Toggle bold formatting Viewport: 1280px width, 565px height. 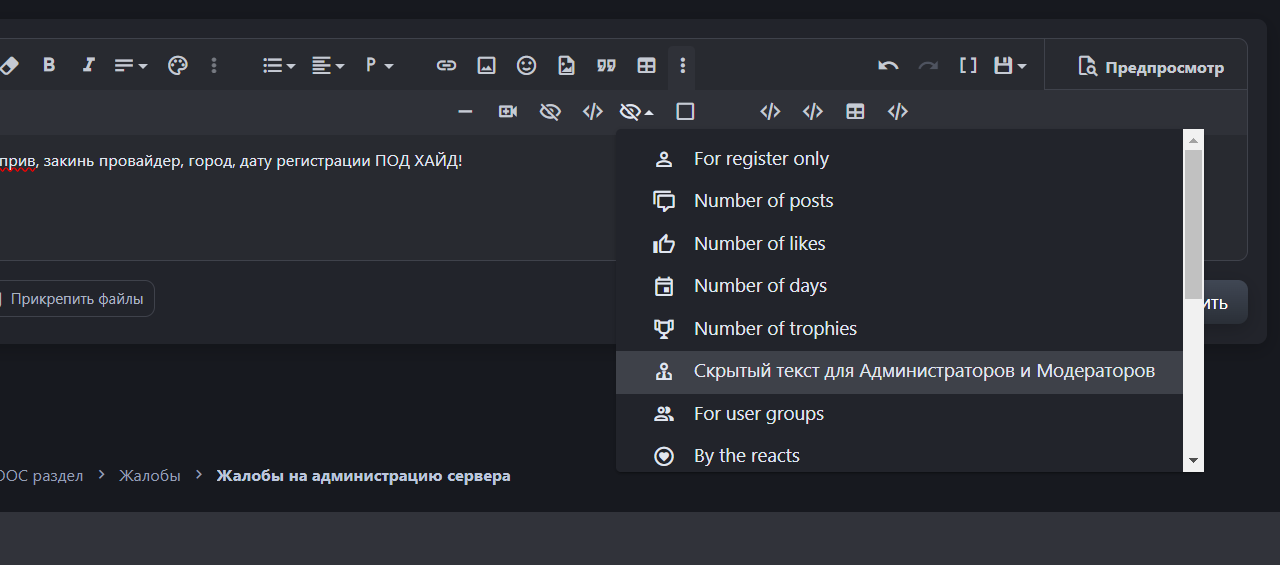pos(49,66)
